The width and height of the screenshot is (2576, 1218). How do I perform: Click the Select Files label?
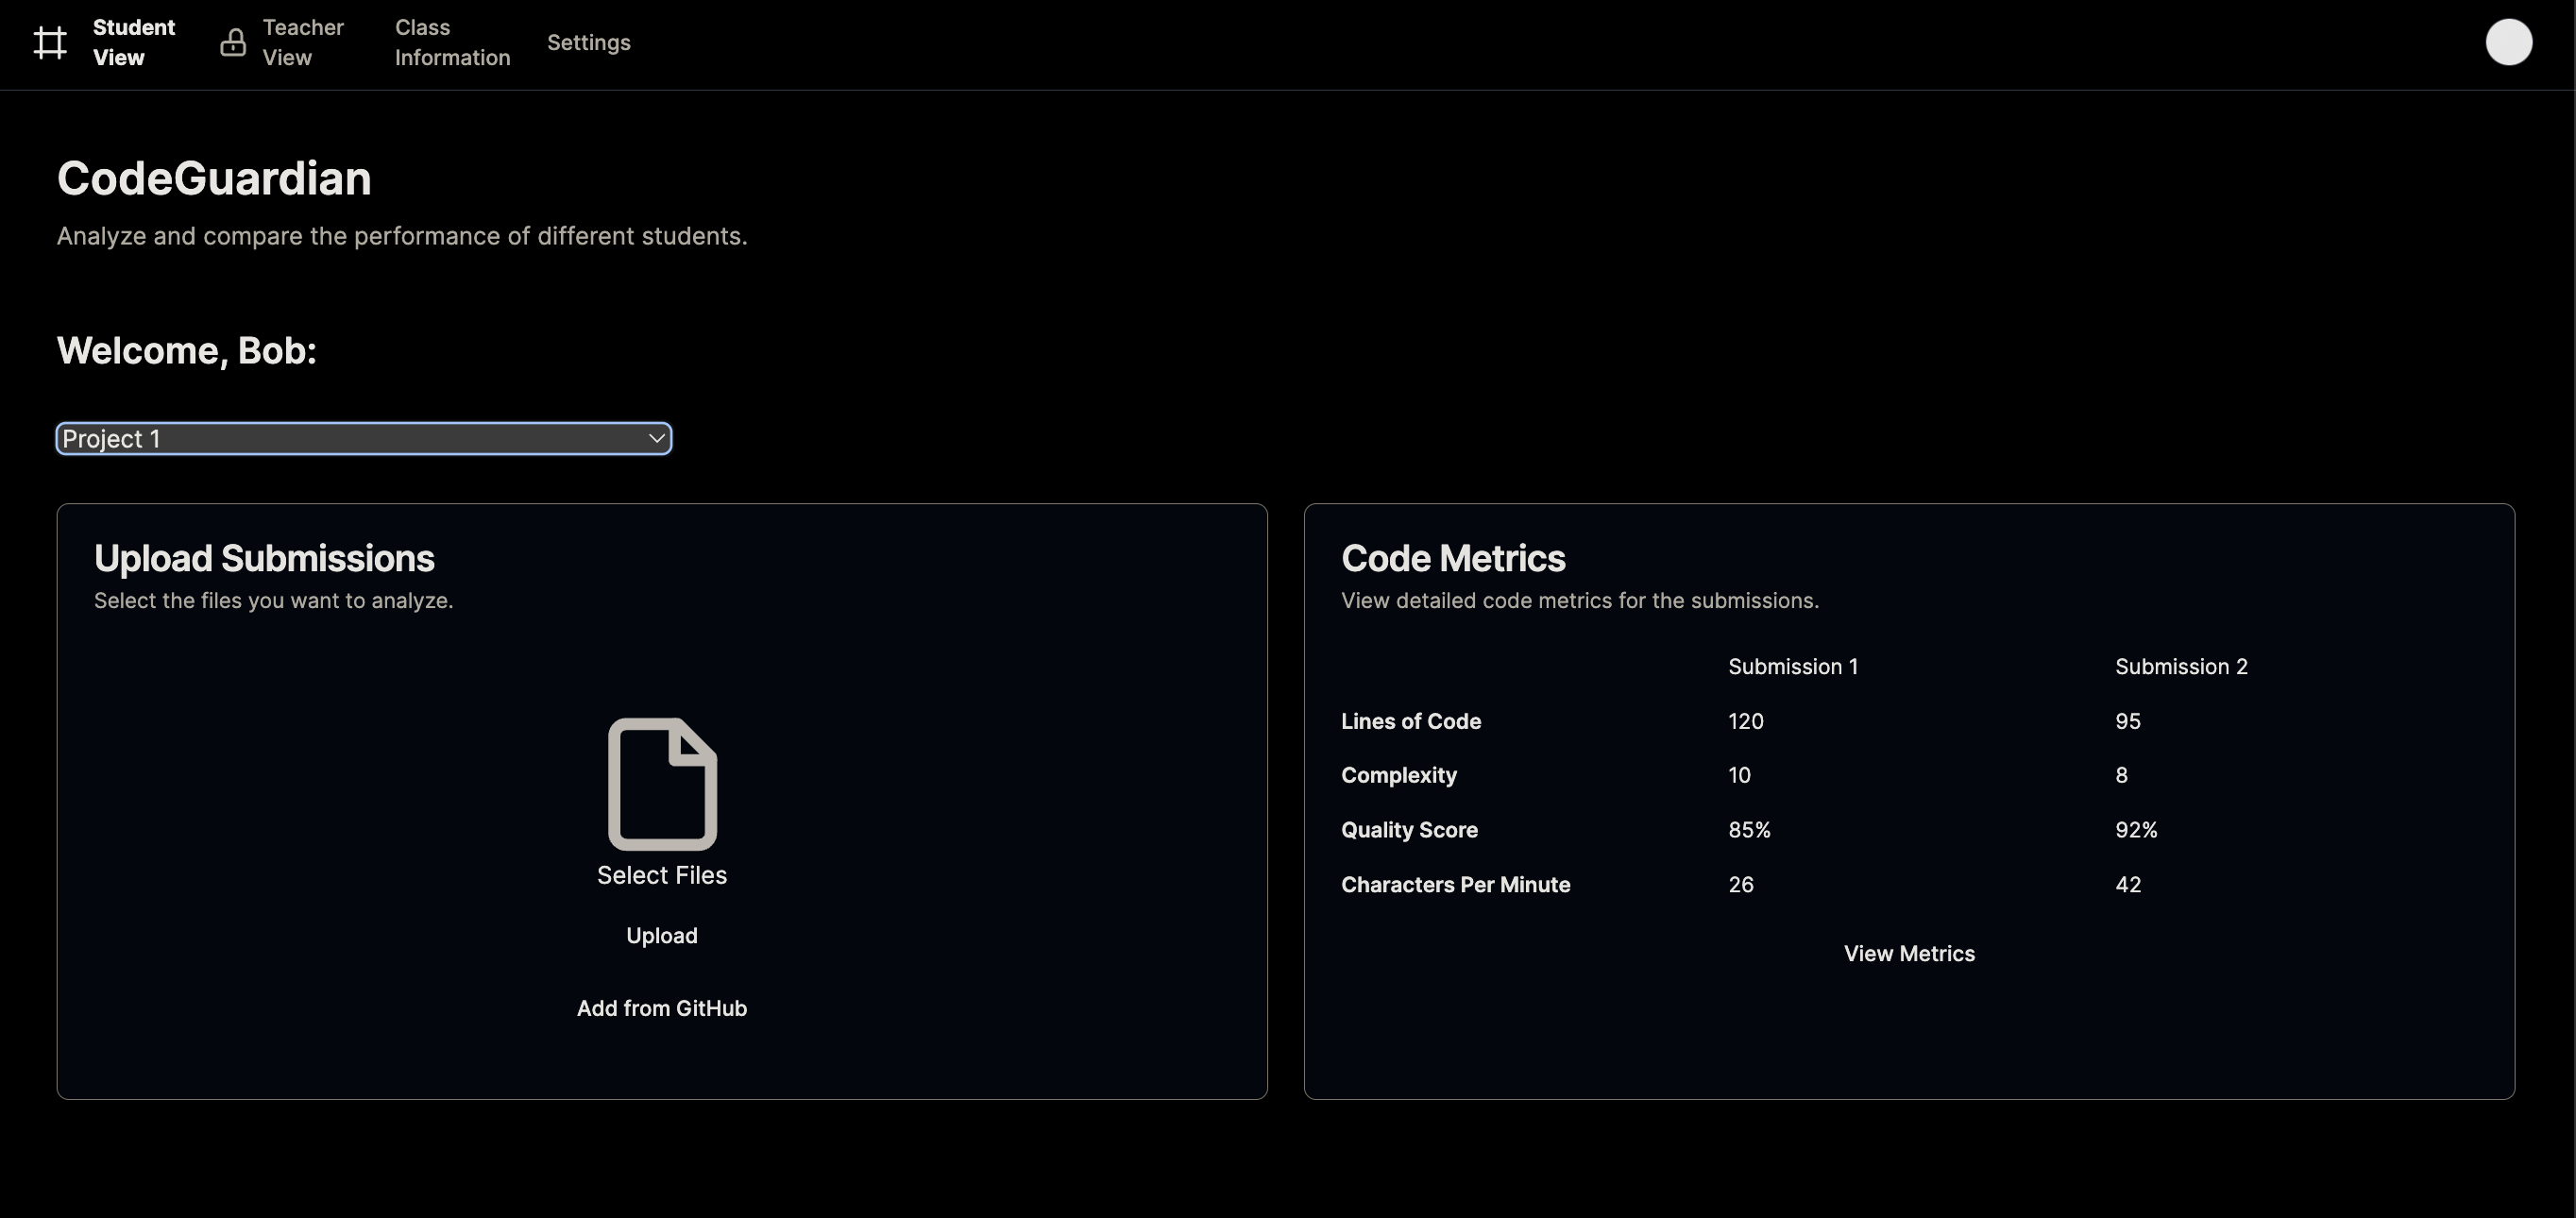(x=661, y=875)
